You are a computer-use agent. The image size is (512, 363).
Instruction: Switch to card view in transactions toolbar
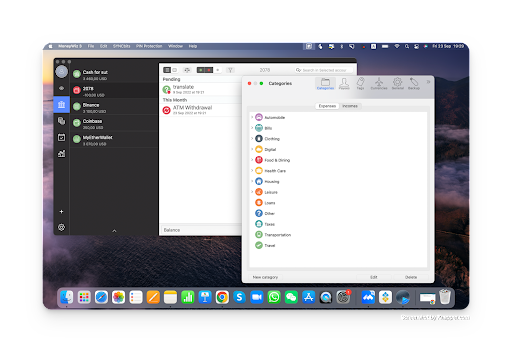pos(175,70)
